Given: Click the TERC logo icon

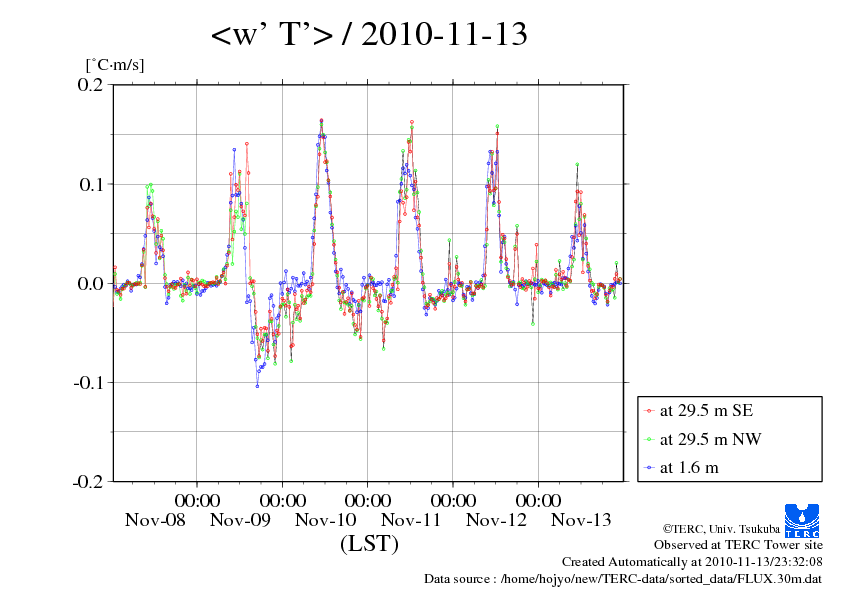Looking at the screenshot, I should pyautogui.click(x=802, y=521).
